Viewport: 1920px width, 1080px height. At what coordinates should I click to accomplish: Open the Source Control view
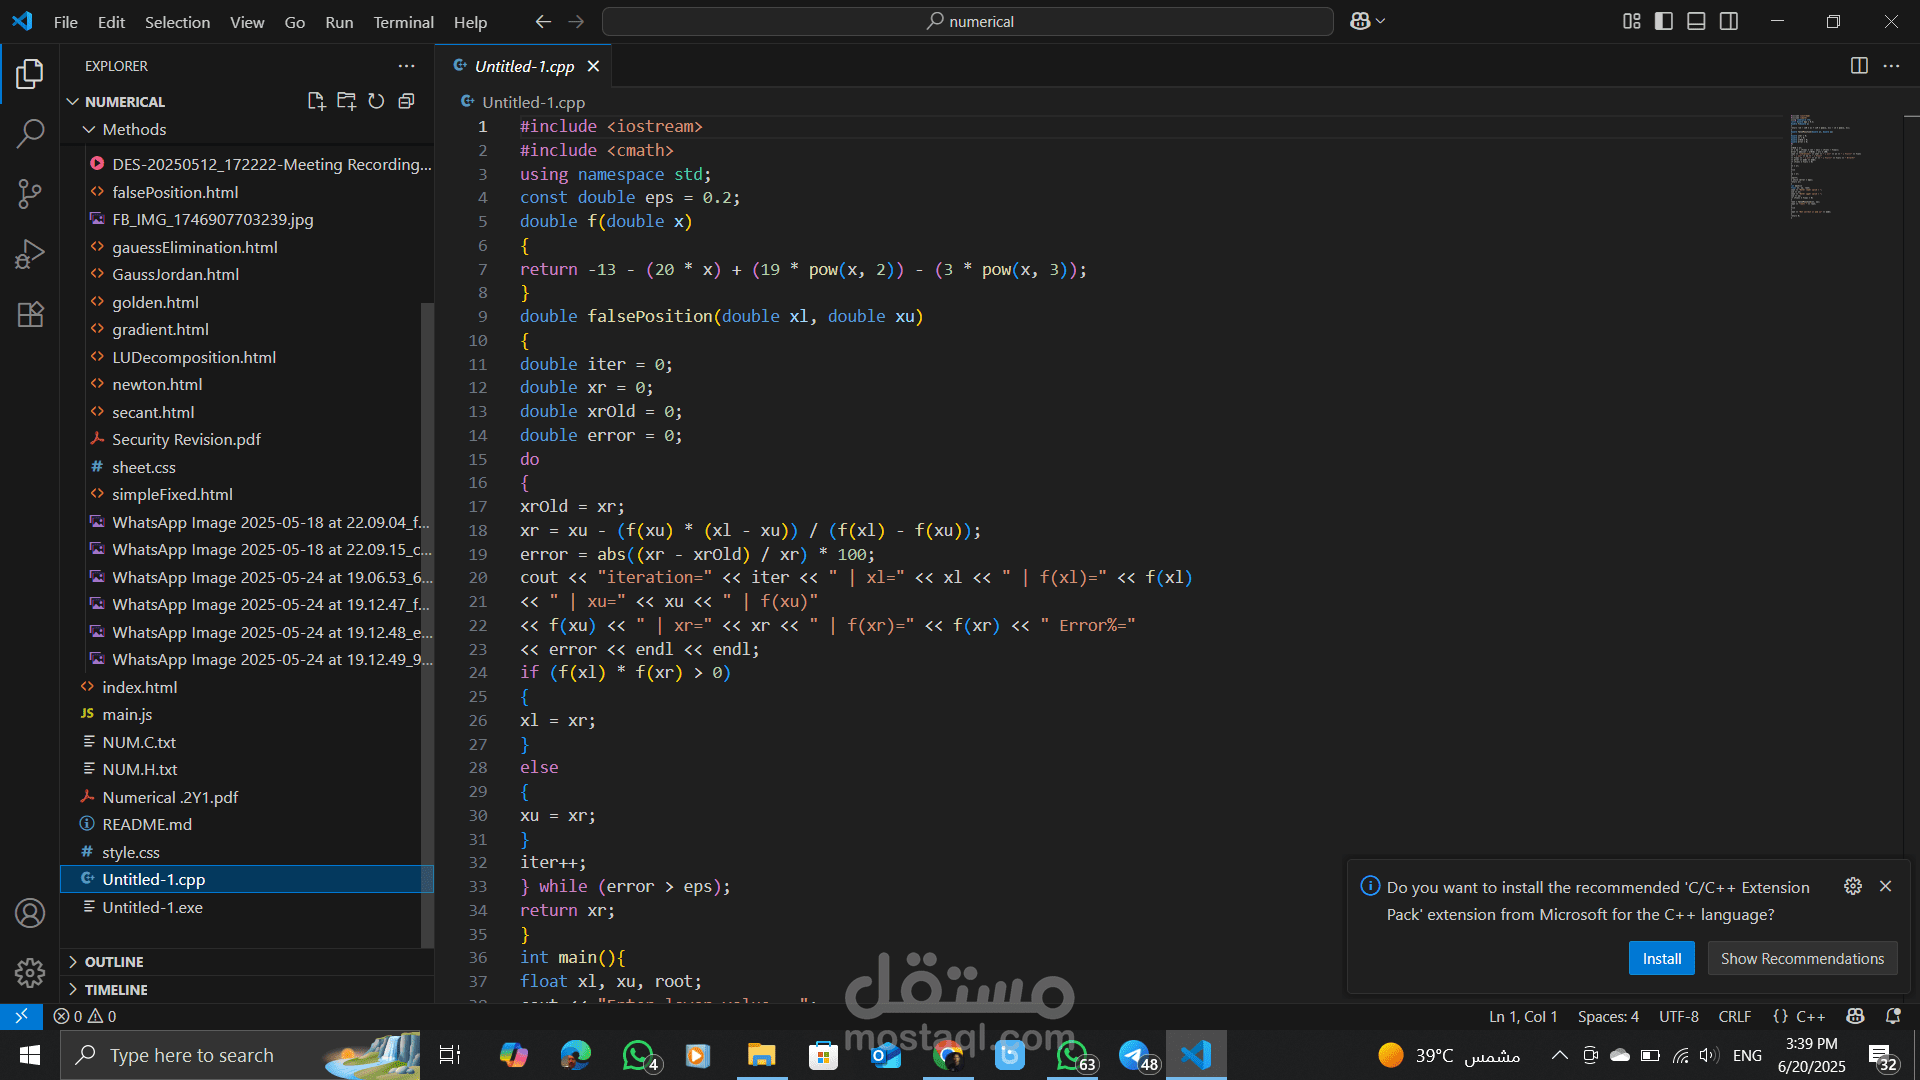pyautogui.click(x=30, y=193)
